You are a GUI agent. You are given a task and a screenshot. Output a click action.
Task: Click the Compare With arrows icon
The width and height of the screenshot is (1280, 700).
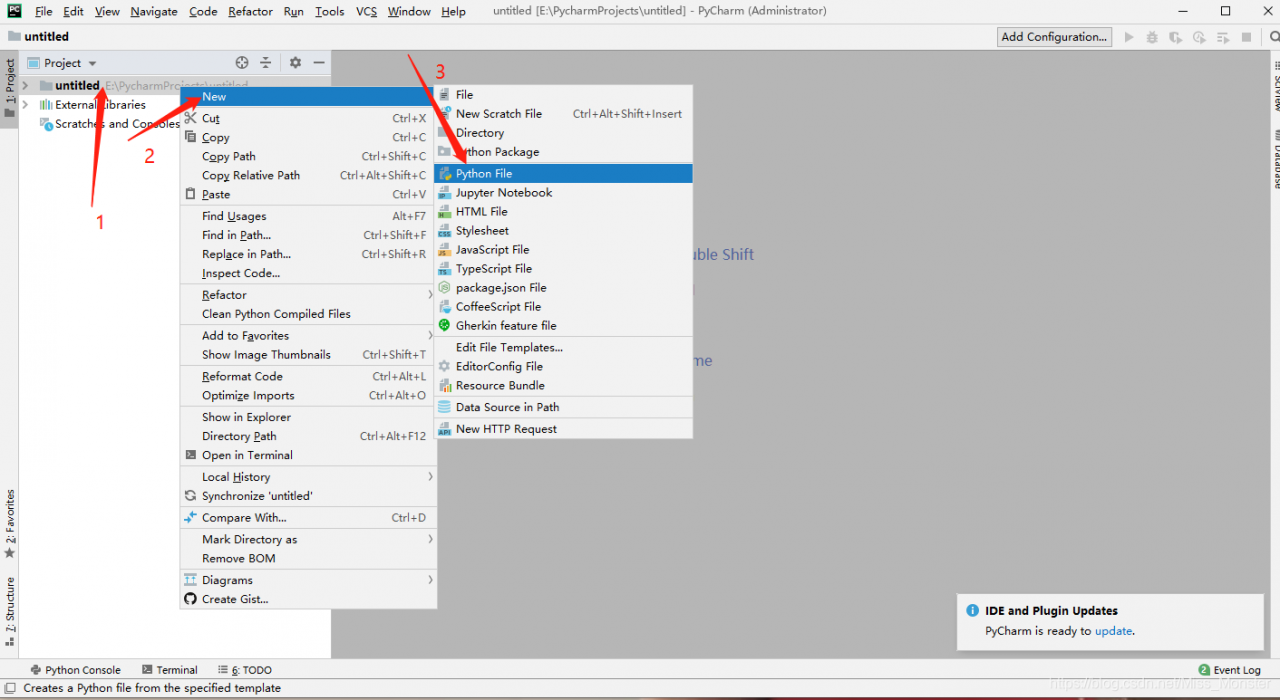(191, 518)
